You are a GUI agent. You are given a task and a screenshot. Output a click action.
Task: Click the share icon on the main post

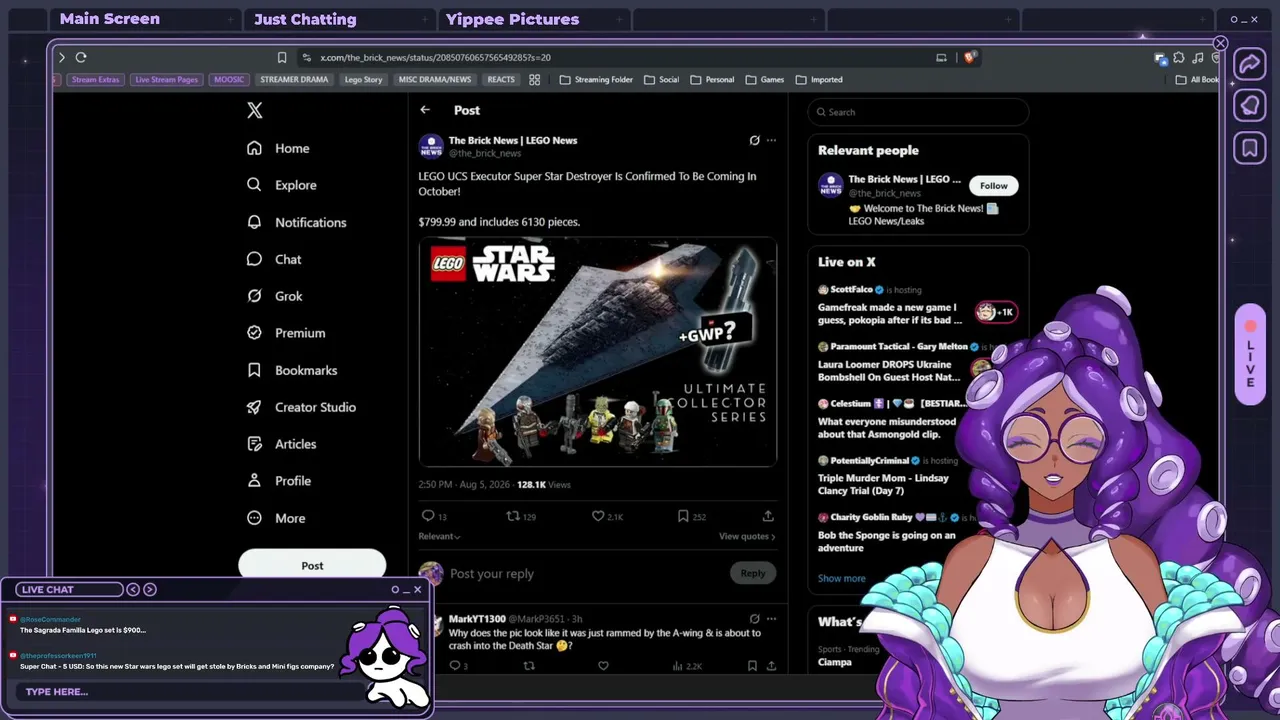[x=768, y=516]
